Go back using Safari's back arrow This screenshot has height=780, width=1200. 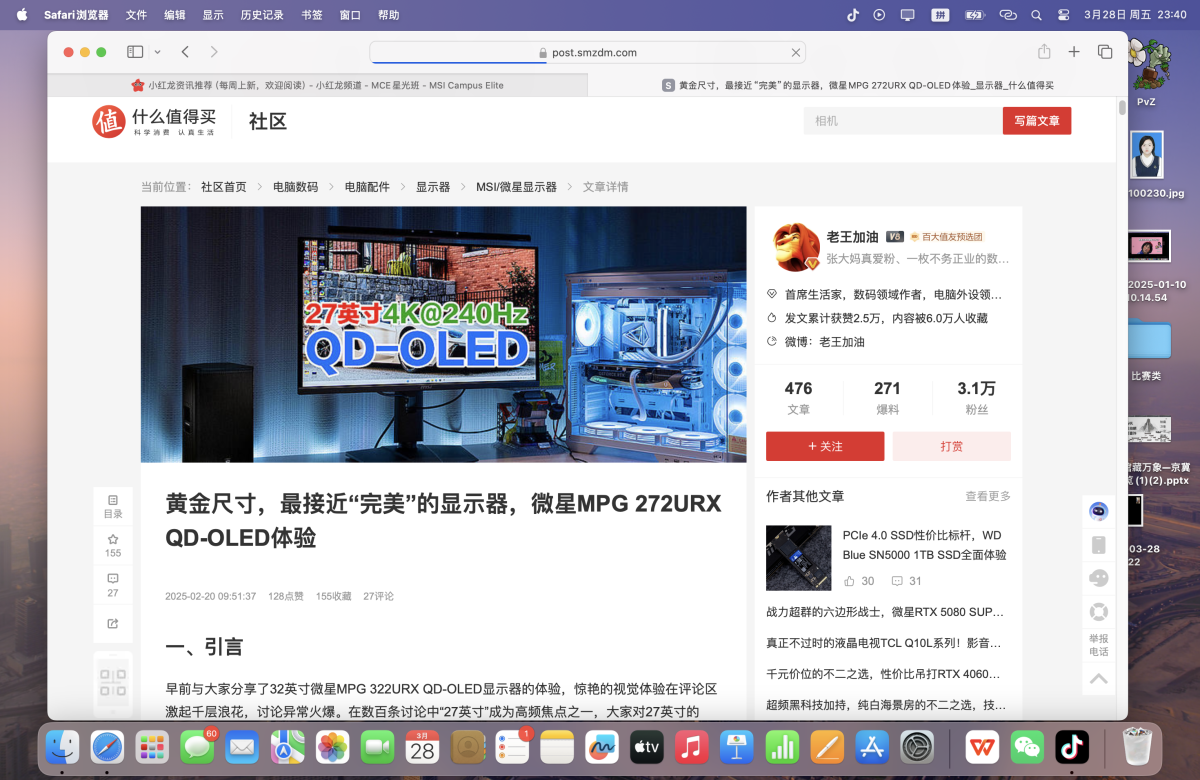point(185,52)
